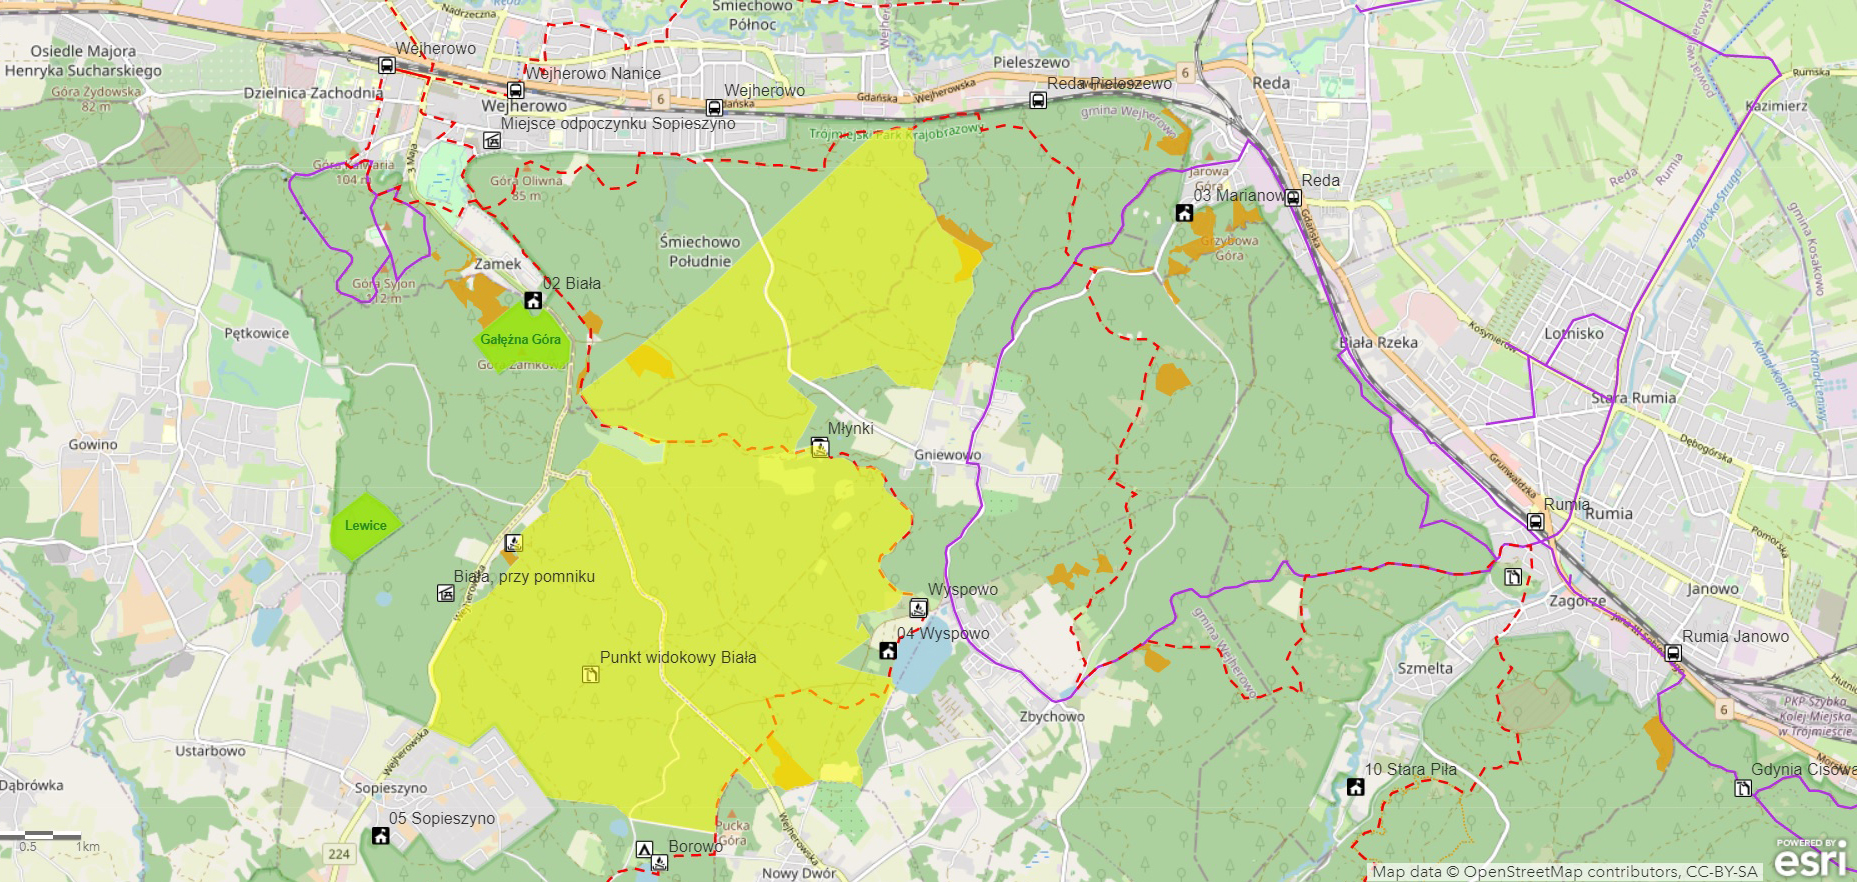Select the Reda Pieleszewo station icon
This screenshot has width=1857, height=882.
pyautogui.click(x=1038, y=100)
